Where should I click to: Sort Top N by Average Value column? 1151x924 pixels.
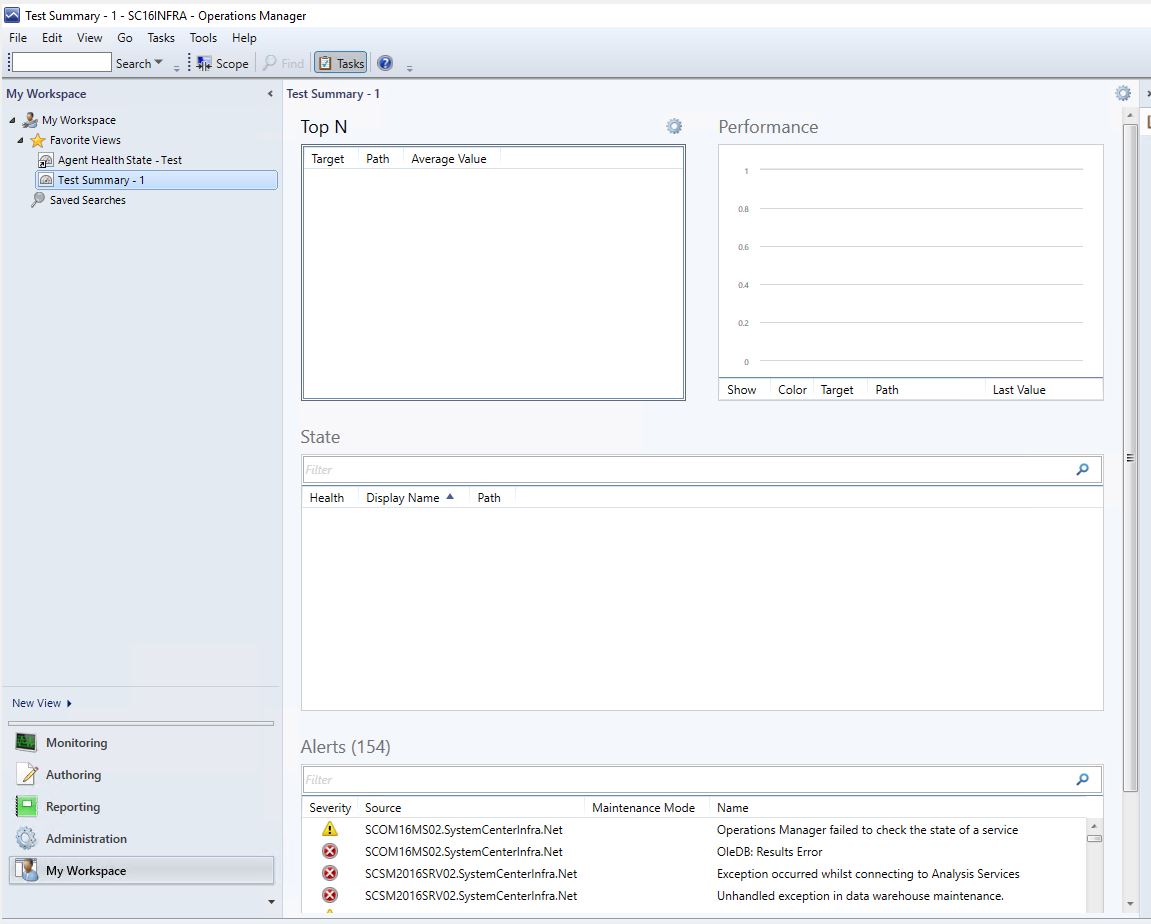click(x=449, y=159)
